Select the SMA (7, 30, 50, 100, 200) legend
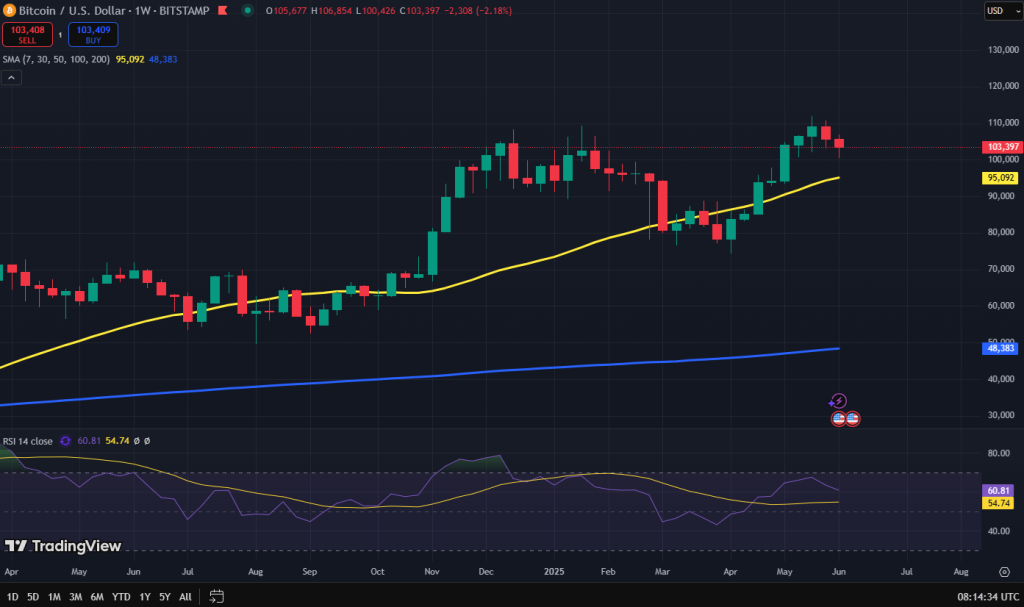This screenshot has height=607, width=1024. click(56, 59)
